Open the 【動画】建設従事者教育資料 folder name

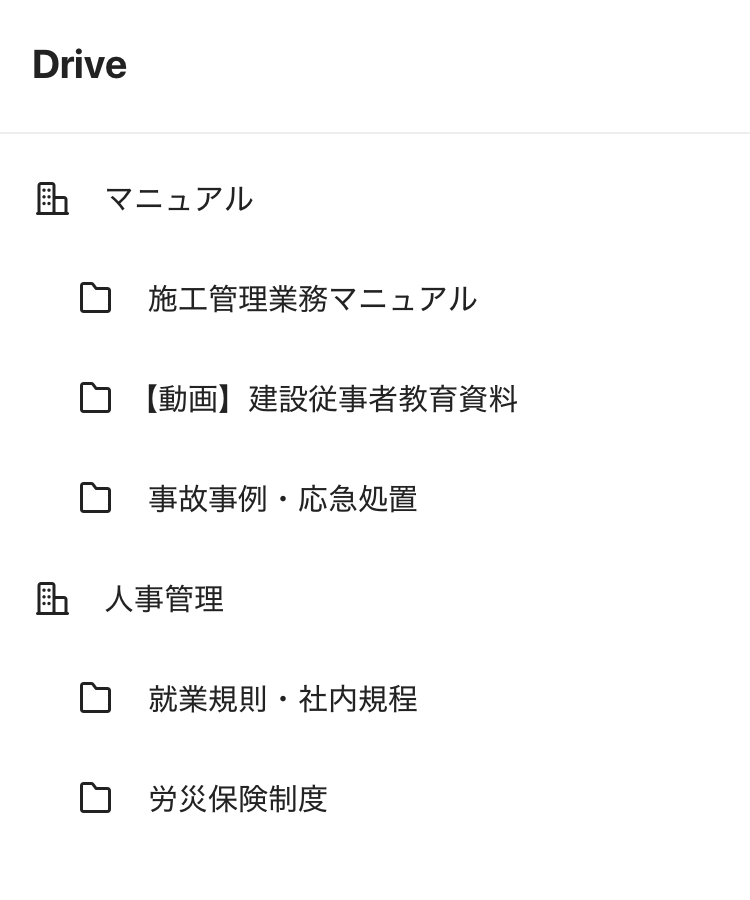pos(325,398)
